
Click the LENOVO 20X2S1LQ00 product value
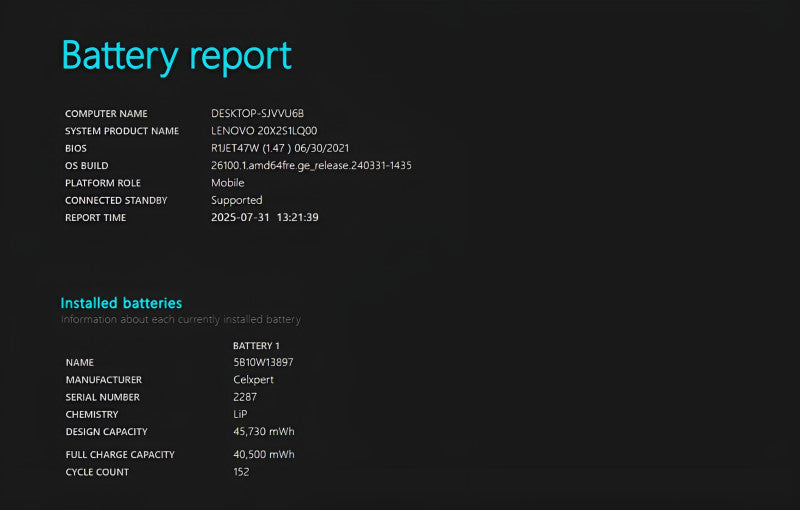click(x=264, y=131)
